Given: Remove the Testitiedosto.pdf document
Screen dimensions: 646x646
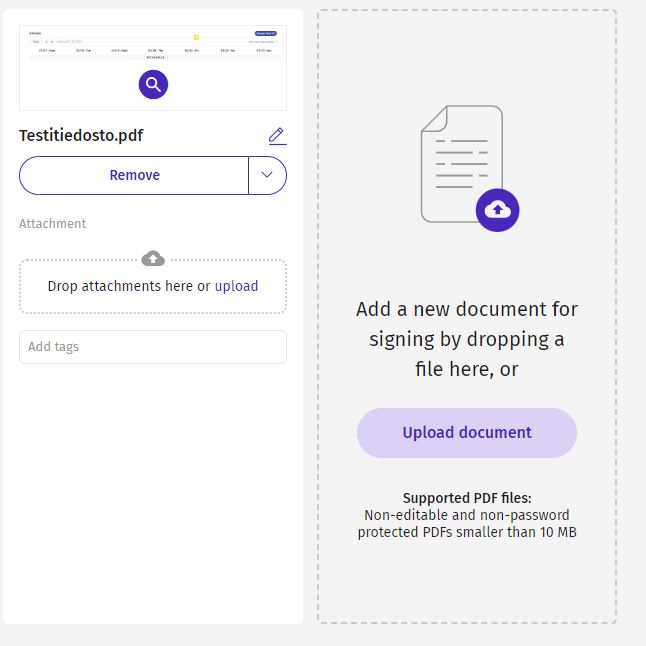Looking at the screenshot, I should click(x=134, y=175).
